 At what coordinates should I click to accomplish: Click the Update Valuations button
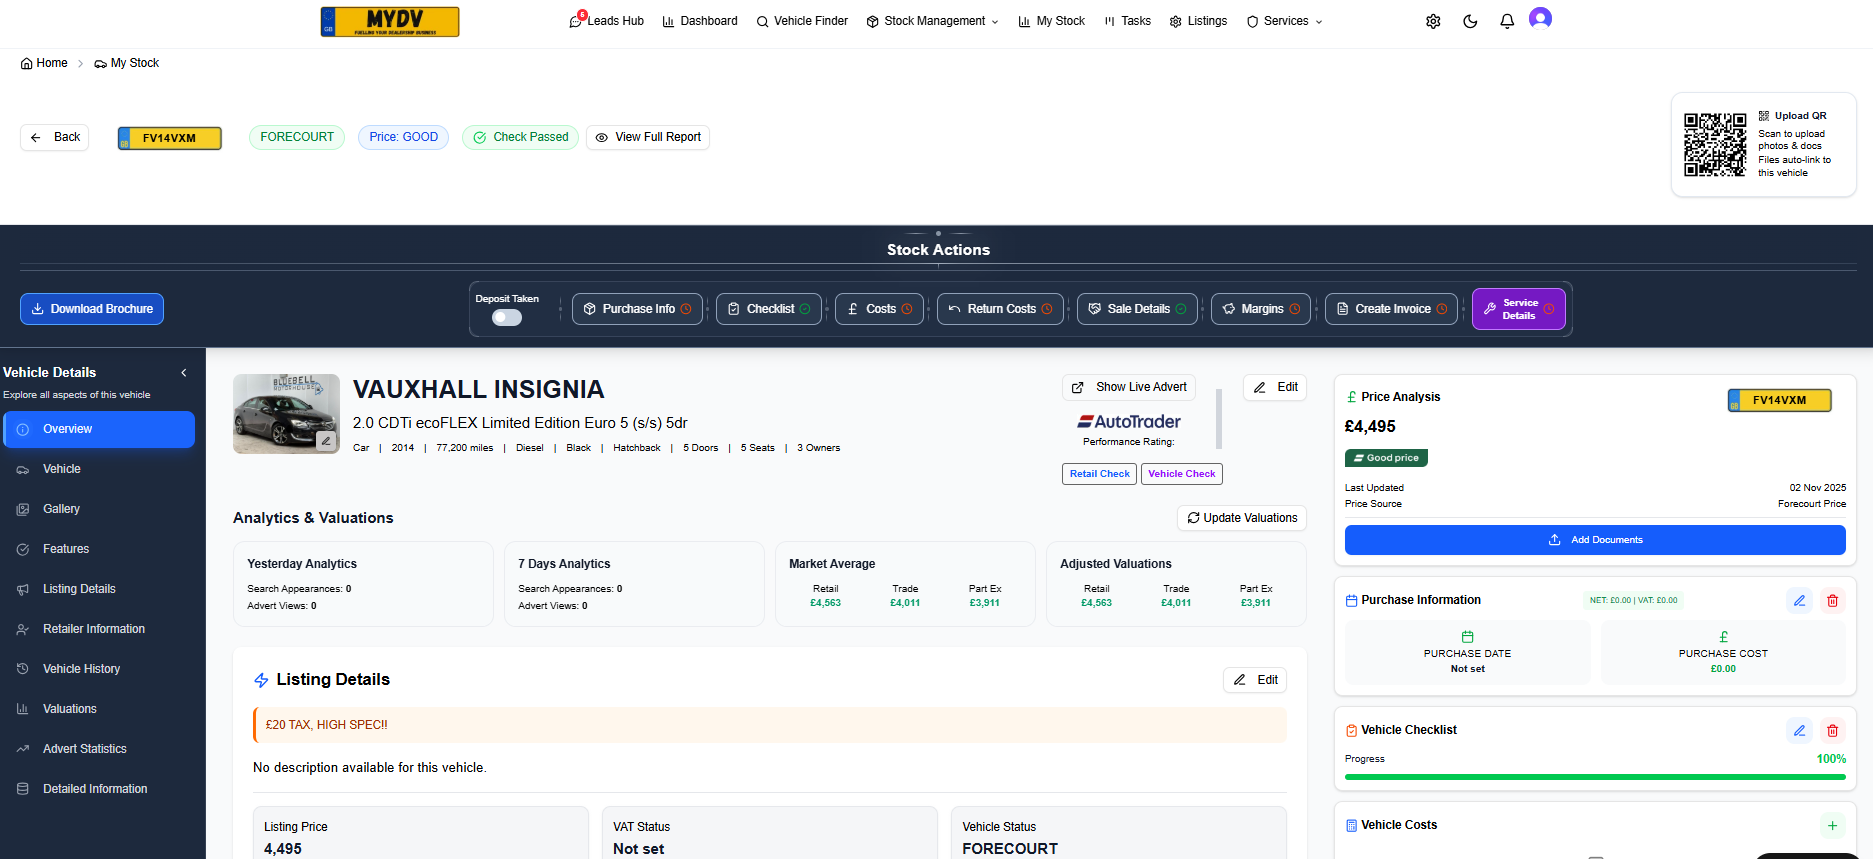[1241, 518]
